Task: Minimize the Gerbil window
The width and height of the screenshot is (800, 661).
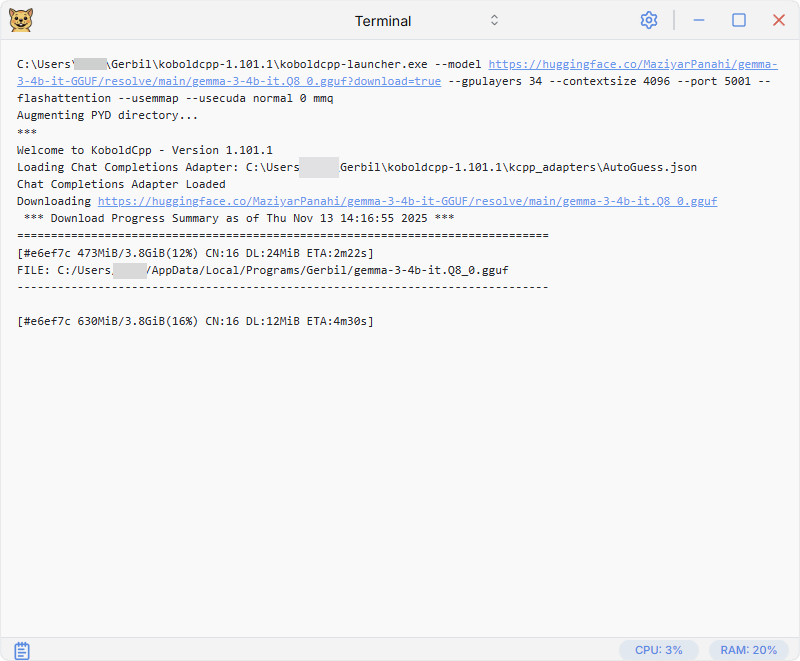Action: [700, 20]
